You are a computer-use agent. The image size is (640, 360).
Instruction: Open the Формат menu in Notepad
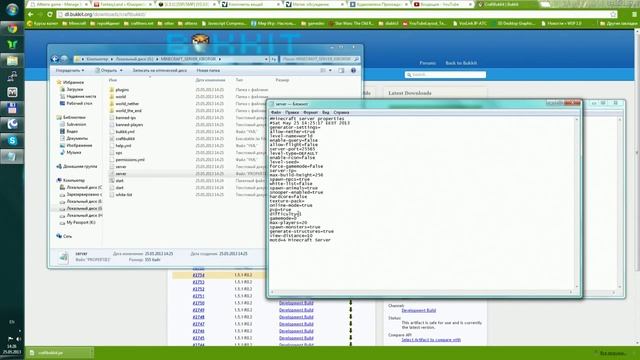click(310, 112)
